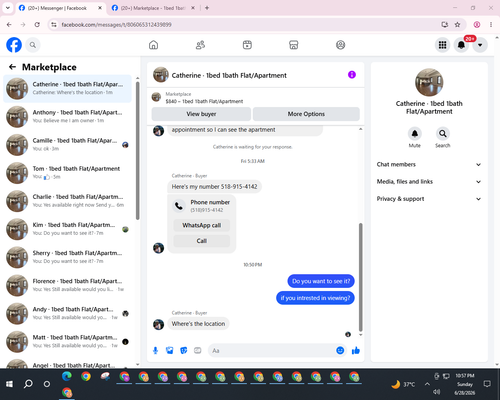Click the Facebook search magnifier icon

[x=33, y=45]
